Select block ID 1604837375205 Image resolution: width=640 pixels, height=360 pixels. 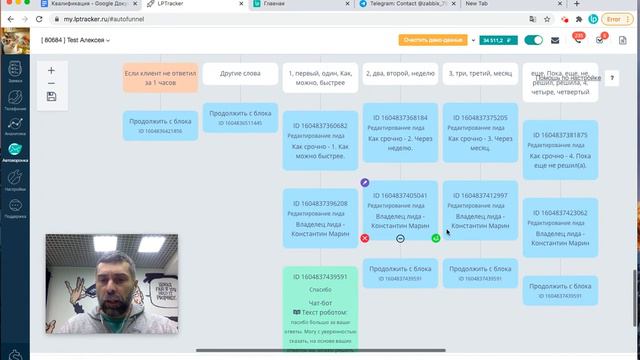[x=480, y=133]
